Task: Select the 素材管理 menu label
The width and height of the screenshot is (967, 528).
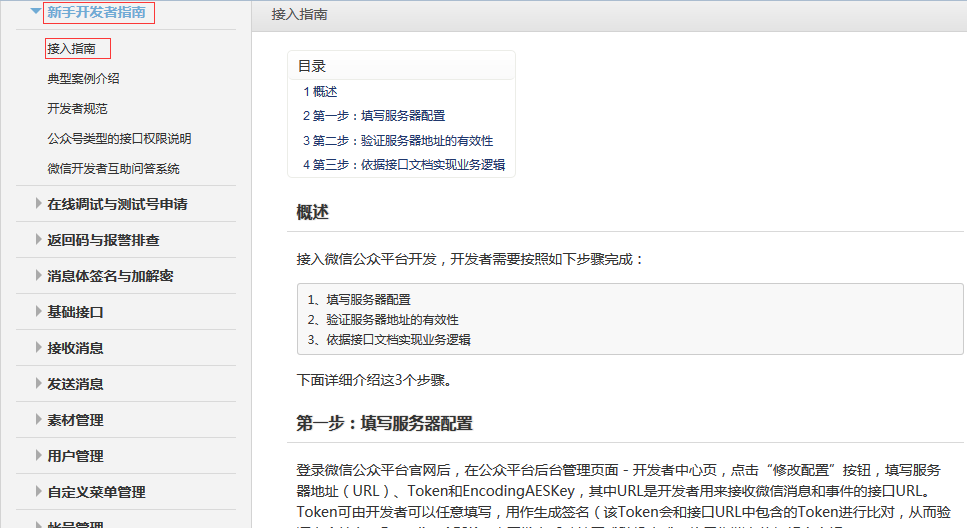Action: click(x=75, y=420)
